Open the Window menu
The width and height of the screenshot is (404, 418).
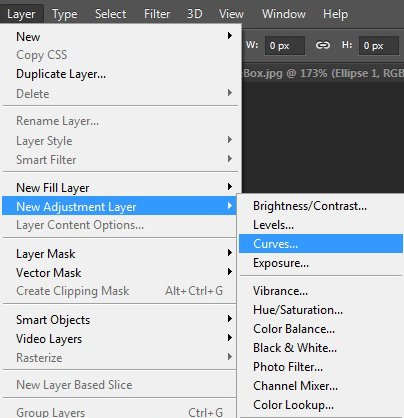point(284,14)
